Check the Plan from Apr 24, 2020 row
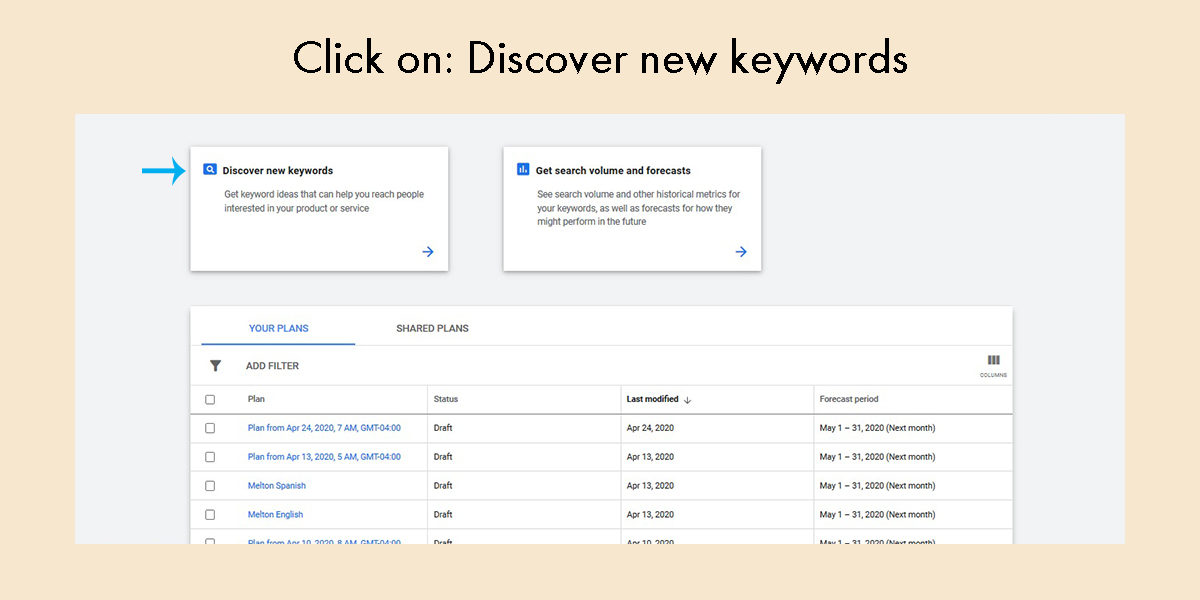1200x600 pixels. coord(210,428)
